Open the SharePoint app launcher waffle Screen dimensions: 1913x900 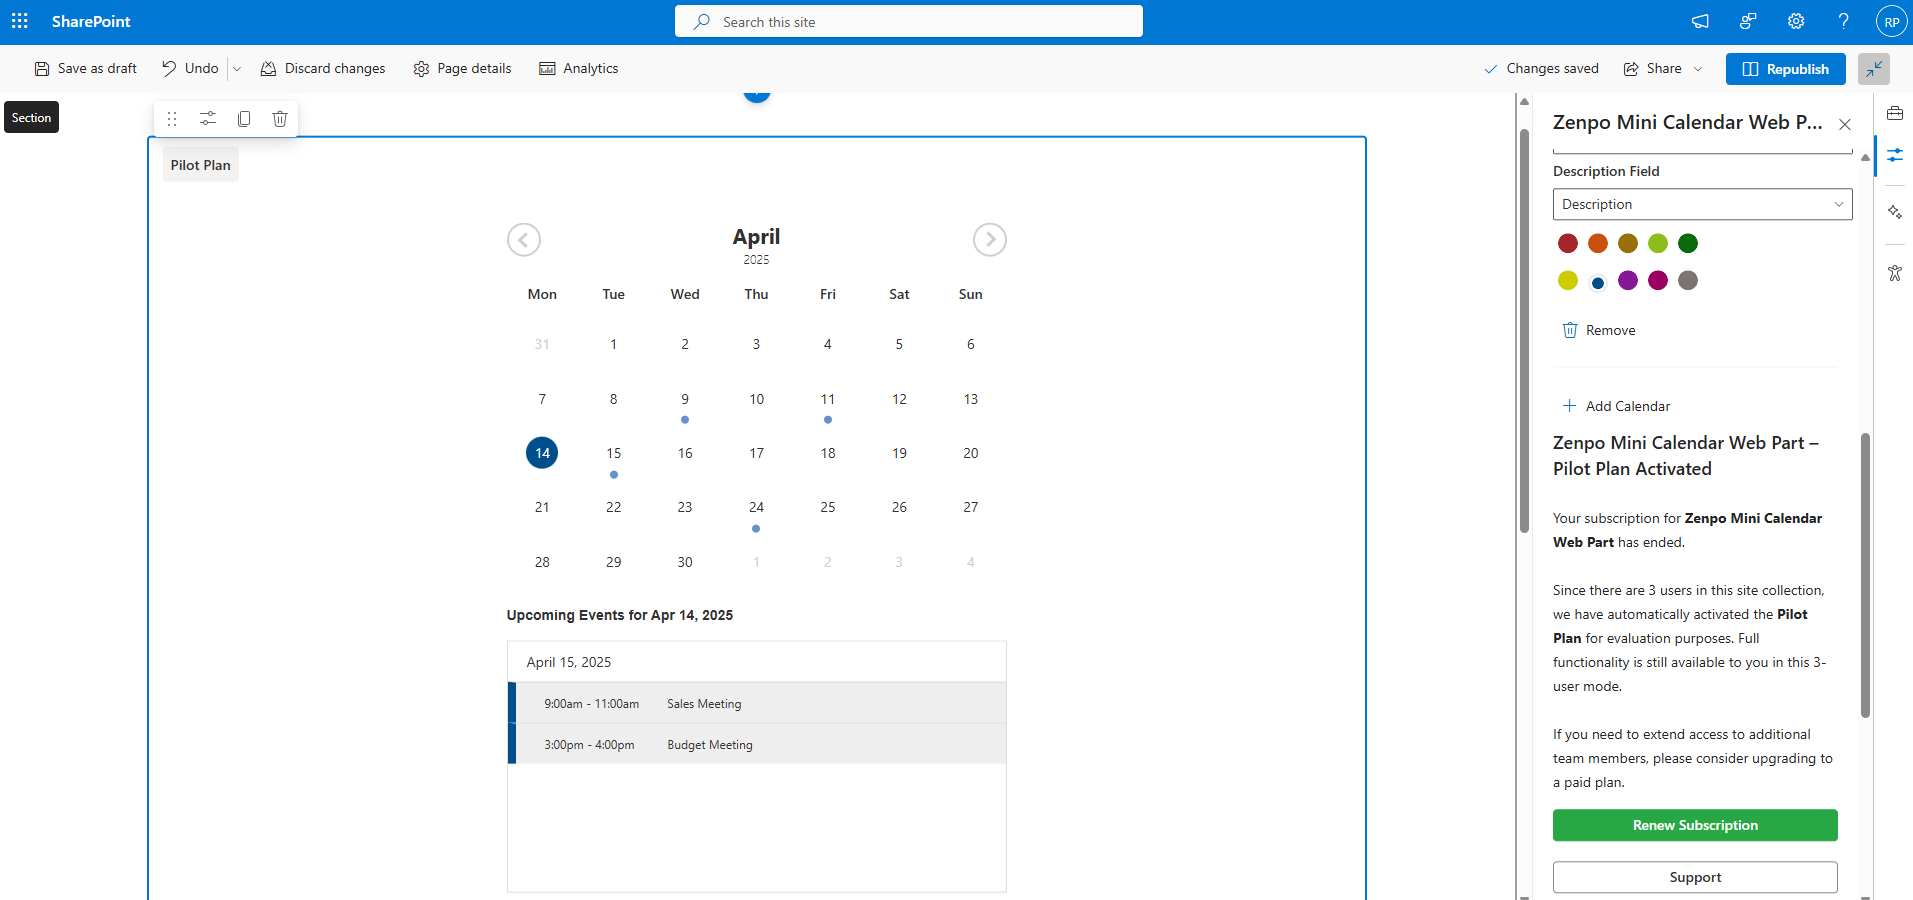coord(20,21)
